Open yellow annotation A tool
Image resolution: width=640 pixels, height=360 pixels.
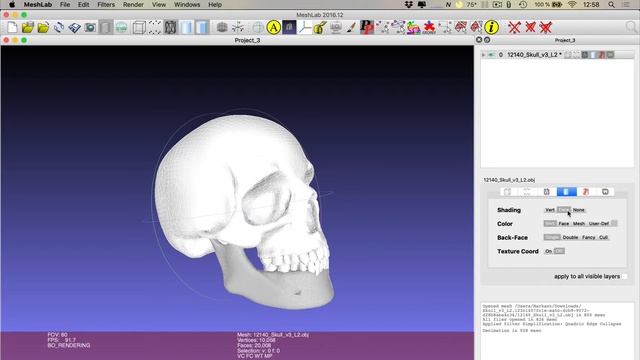pyautogui.click(x=273, y=27)
